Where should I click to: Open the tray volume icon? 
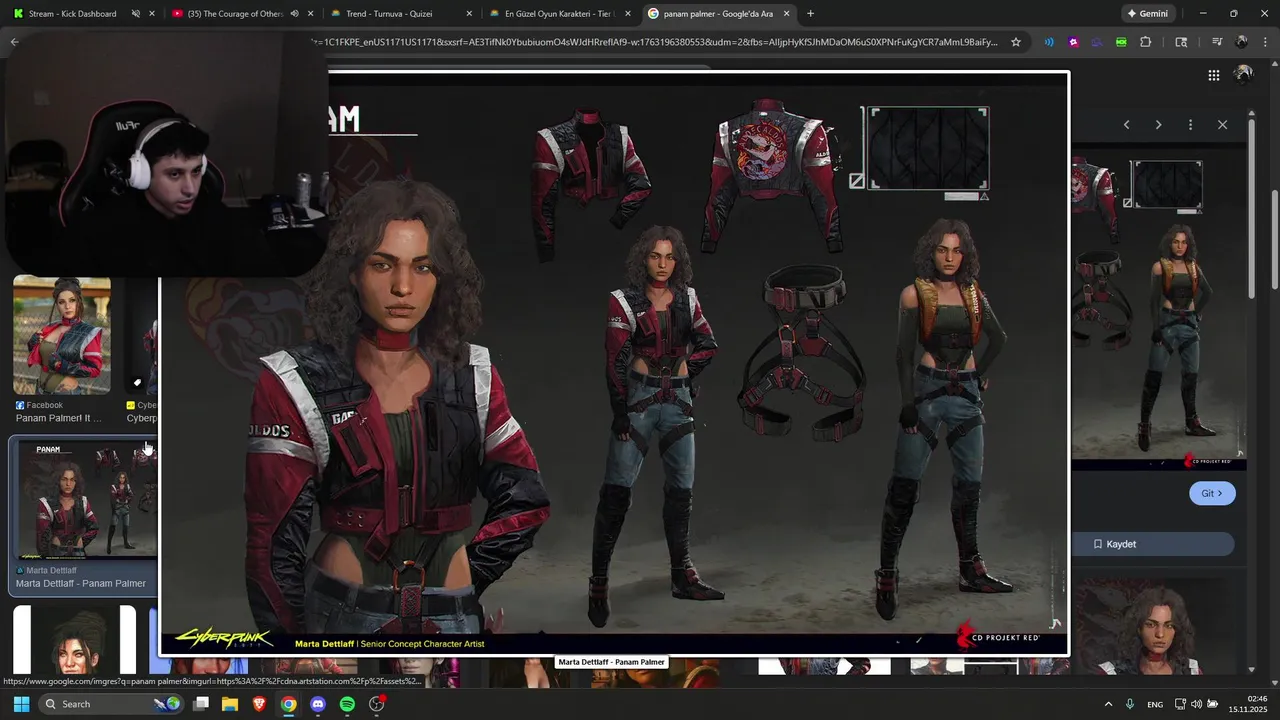tap(1197, 705)
